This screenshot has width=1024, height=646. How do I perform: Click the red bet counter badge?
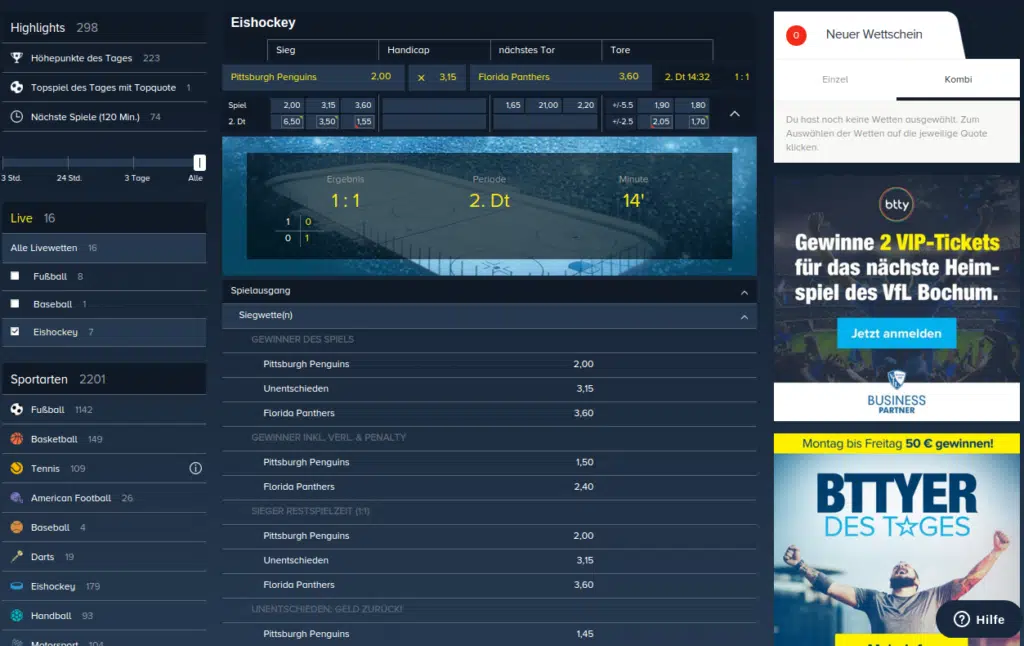tap(796, 35)
